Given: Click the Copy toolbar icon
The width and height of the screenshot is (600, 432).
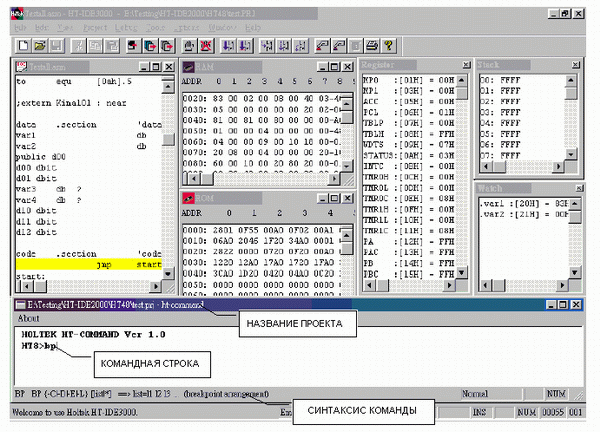Looking at the screenshot, I should point(95,46).
